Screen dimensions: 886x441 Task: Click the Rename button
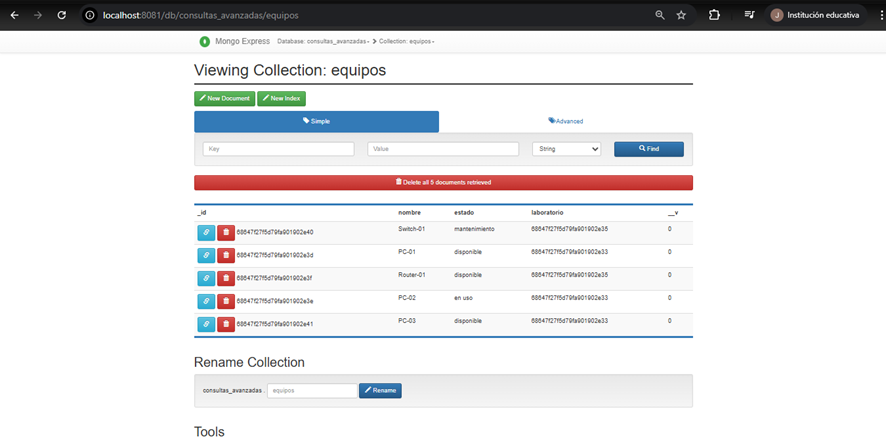pyautogui.click(x=380, y=391)
